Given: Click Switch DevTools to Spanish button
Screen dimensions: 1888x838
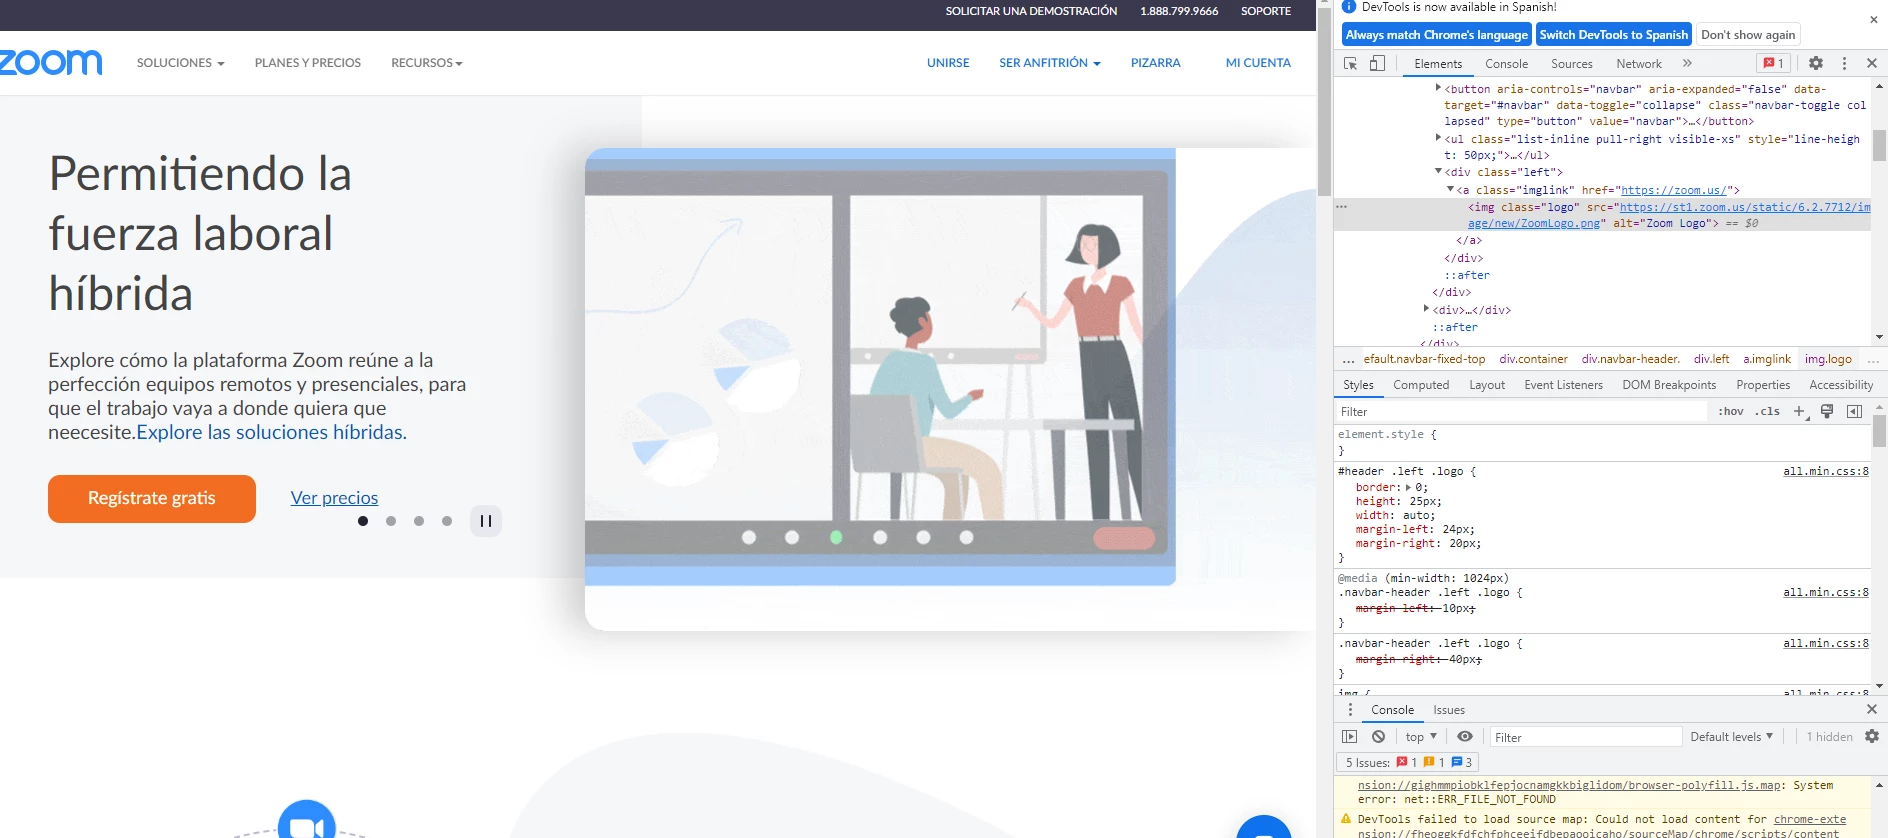Looking at the screenshot, I should [x=1614, y=34].
